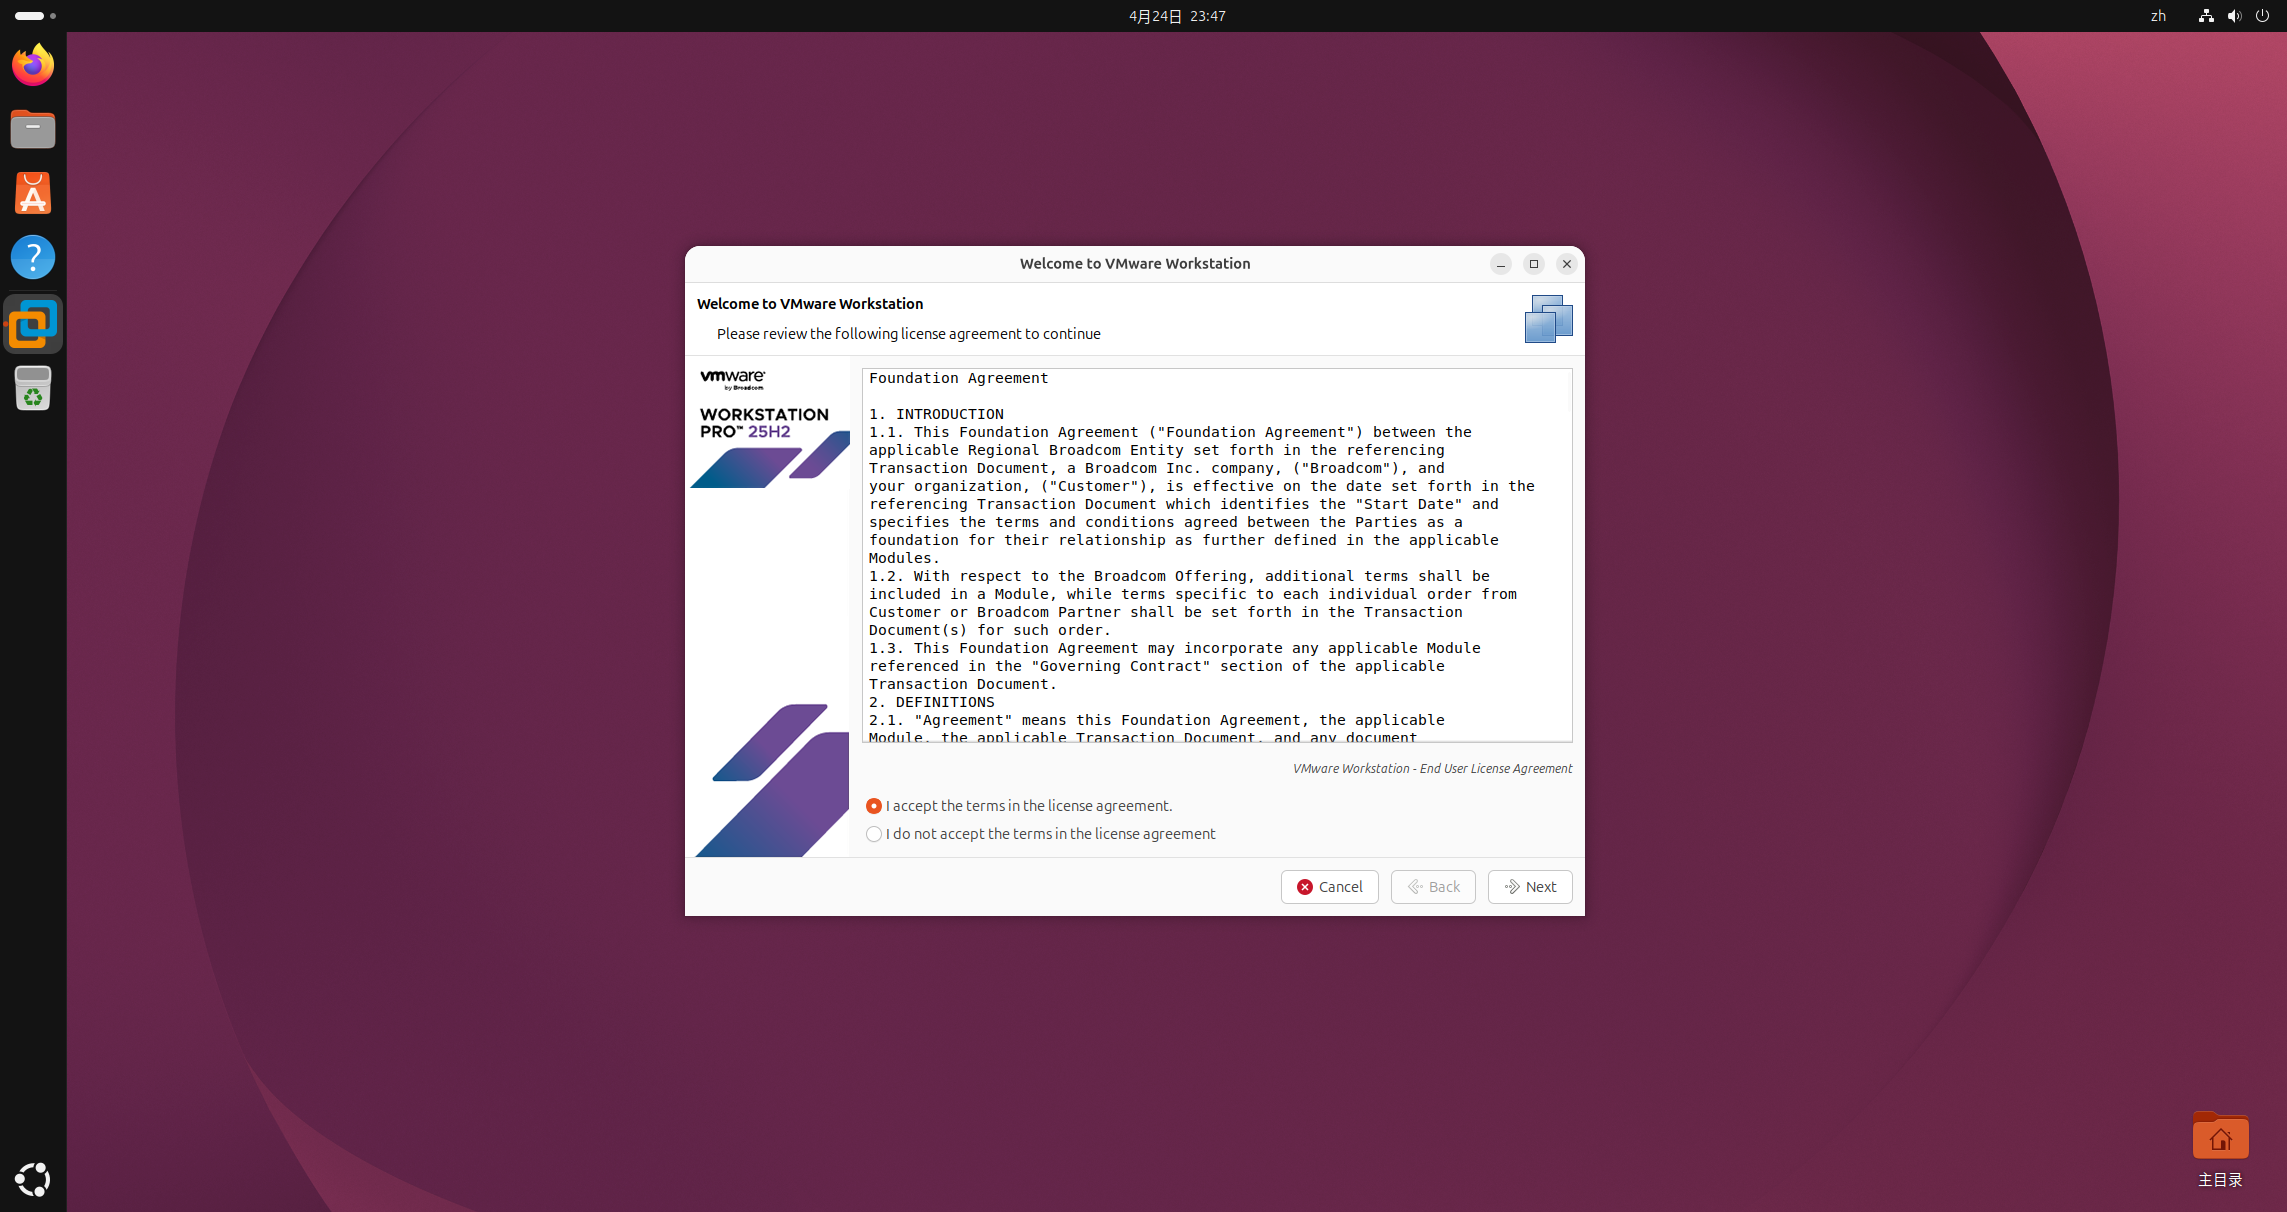Open Firefox from the dock
Screen dimensions: 2287x1212
(33, 66)
